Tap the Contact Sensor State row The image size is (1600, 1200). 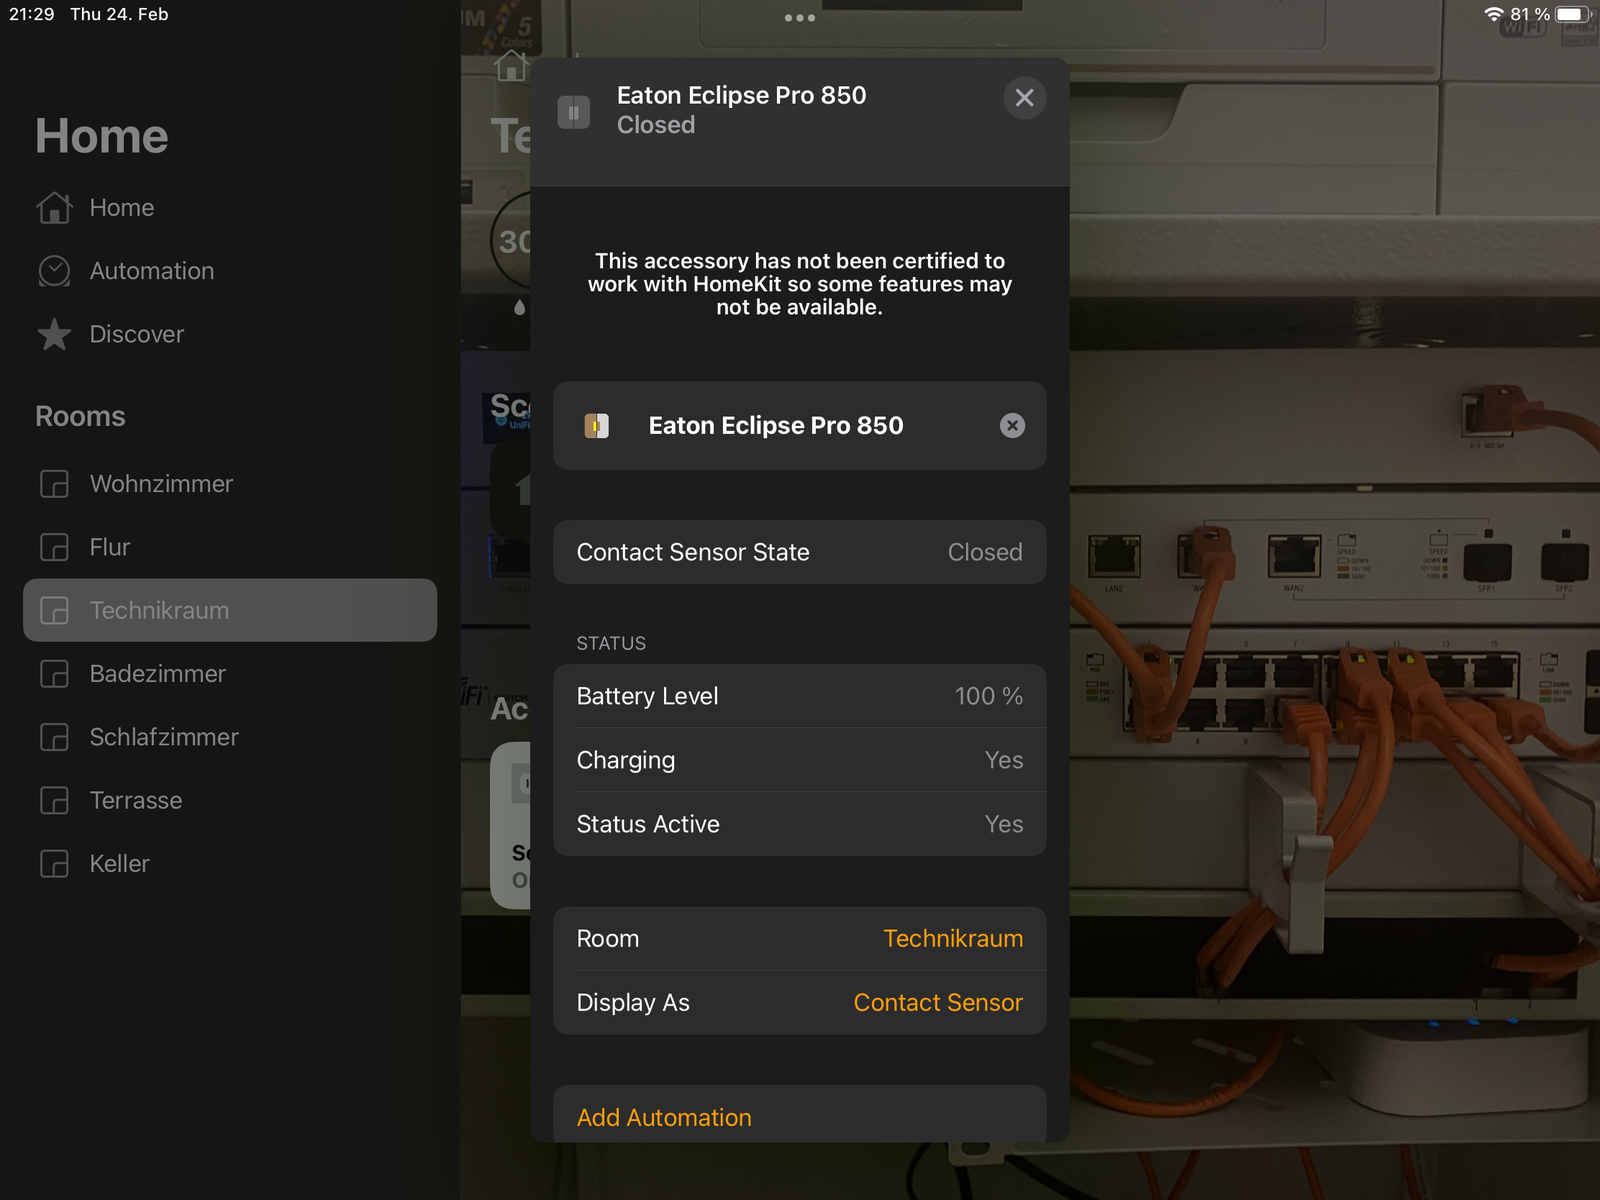tap(799, 552)
